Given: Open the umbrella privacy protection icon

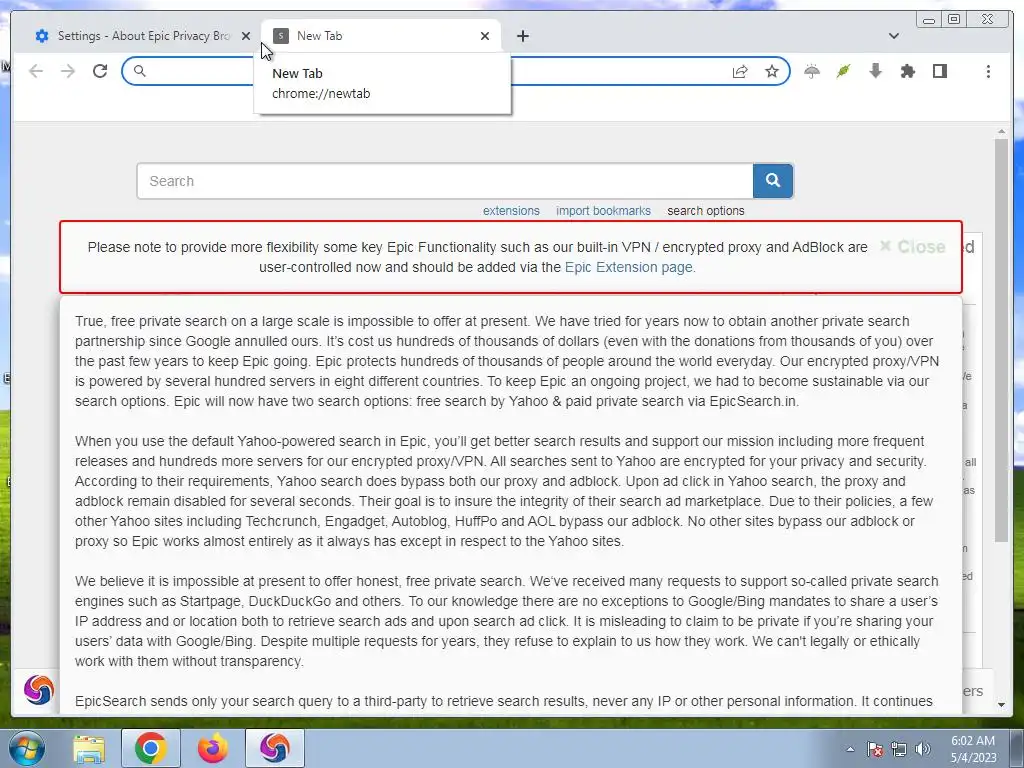Looking at the screenshot, I should point(812,71).
